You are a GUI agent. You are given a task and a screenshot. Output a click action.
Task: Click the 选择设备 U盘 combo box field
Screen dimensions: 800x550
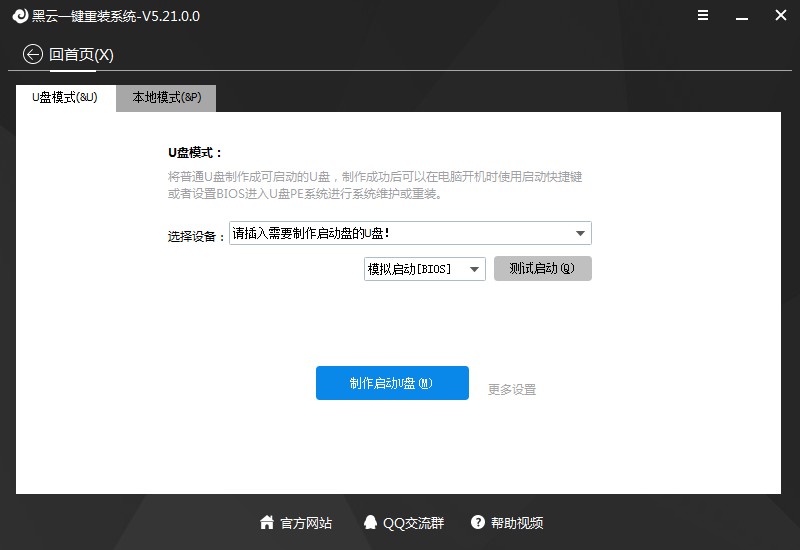click(x=400, y=233)
